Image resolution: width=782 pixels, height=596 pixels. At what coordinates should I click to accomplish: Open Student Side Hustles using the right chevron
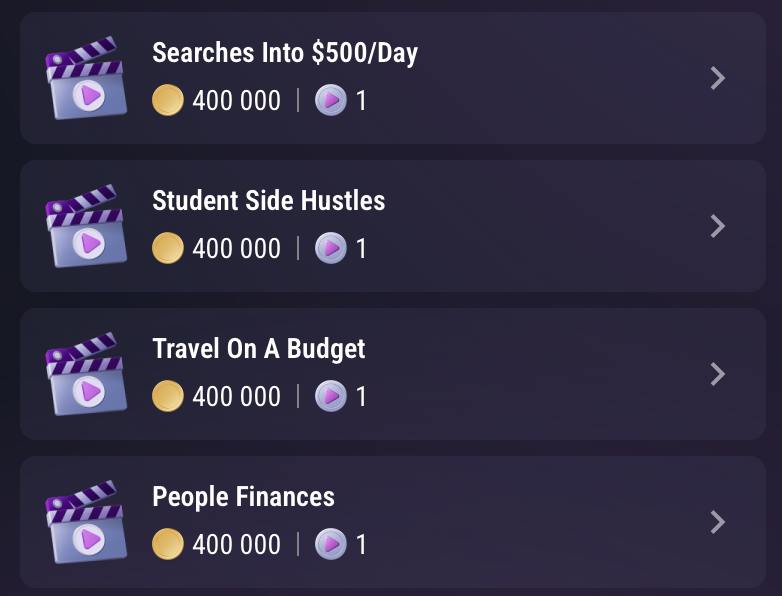pyautogui.click(x=717, y=226)
